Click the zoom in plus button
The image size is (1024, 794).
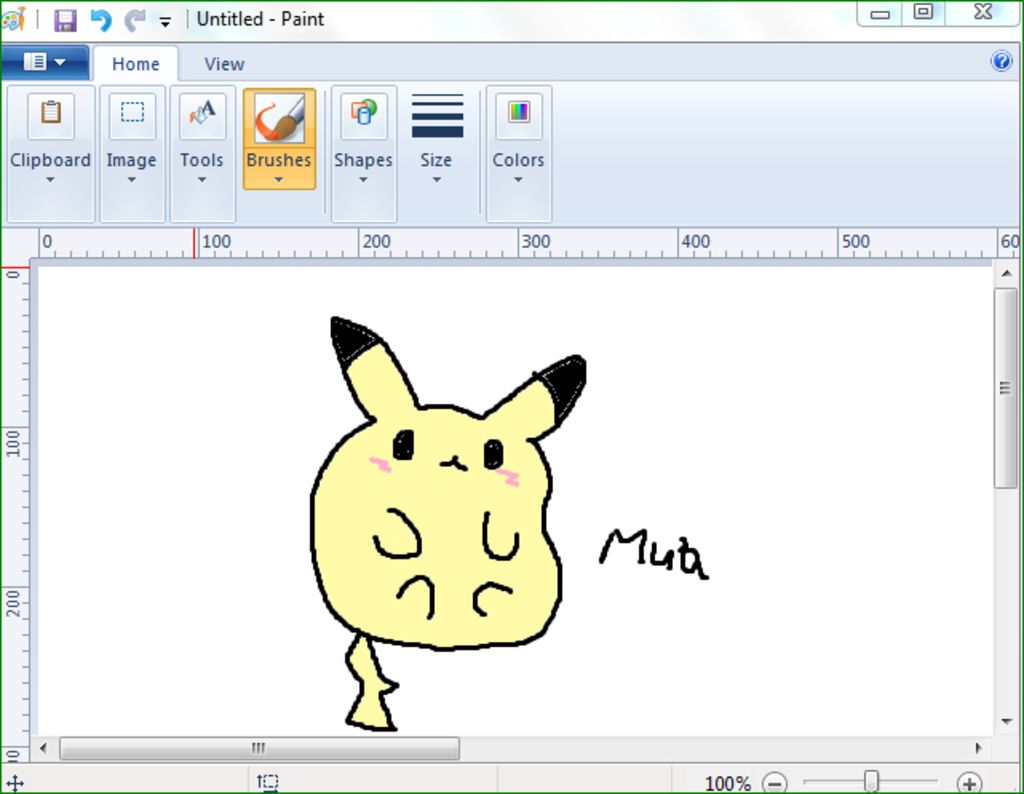pyautogui.click(x=969, y=782)
